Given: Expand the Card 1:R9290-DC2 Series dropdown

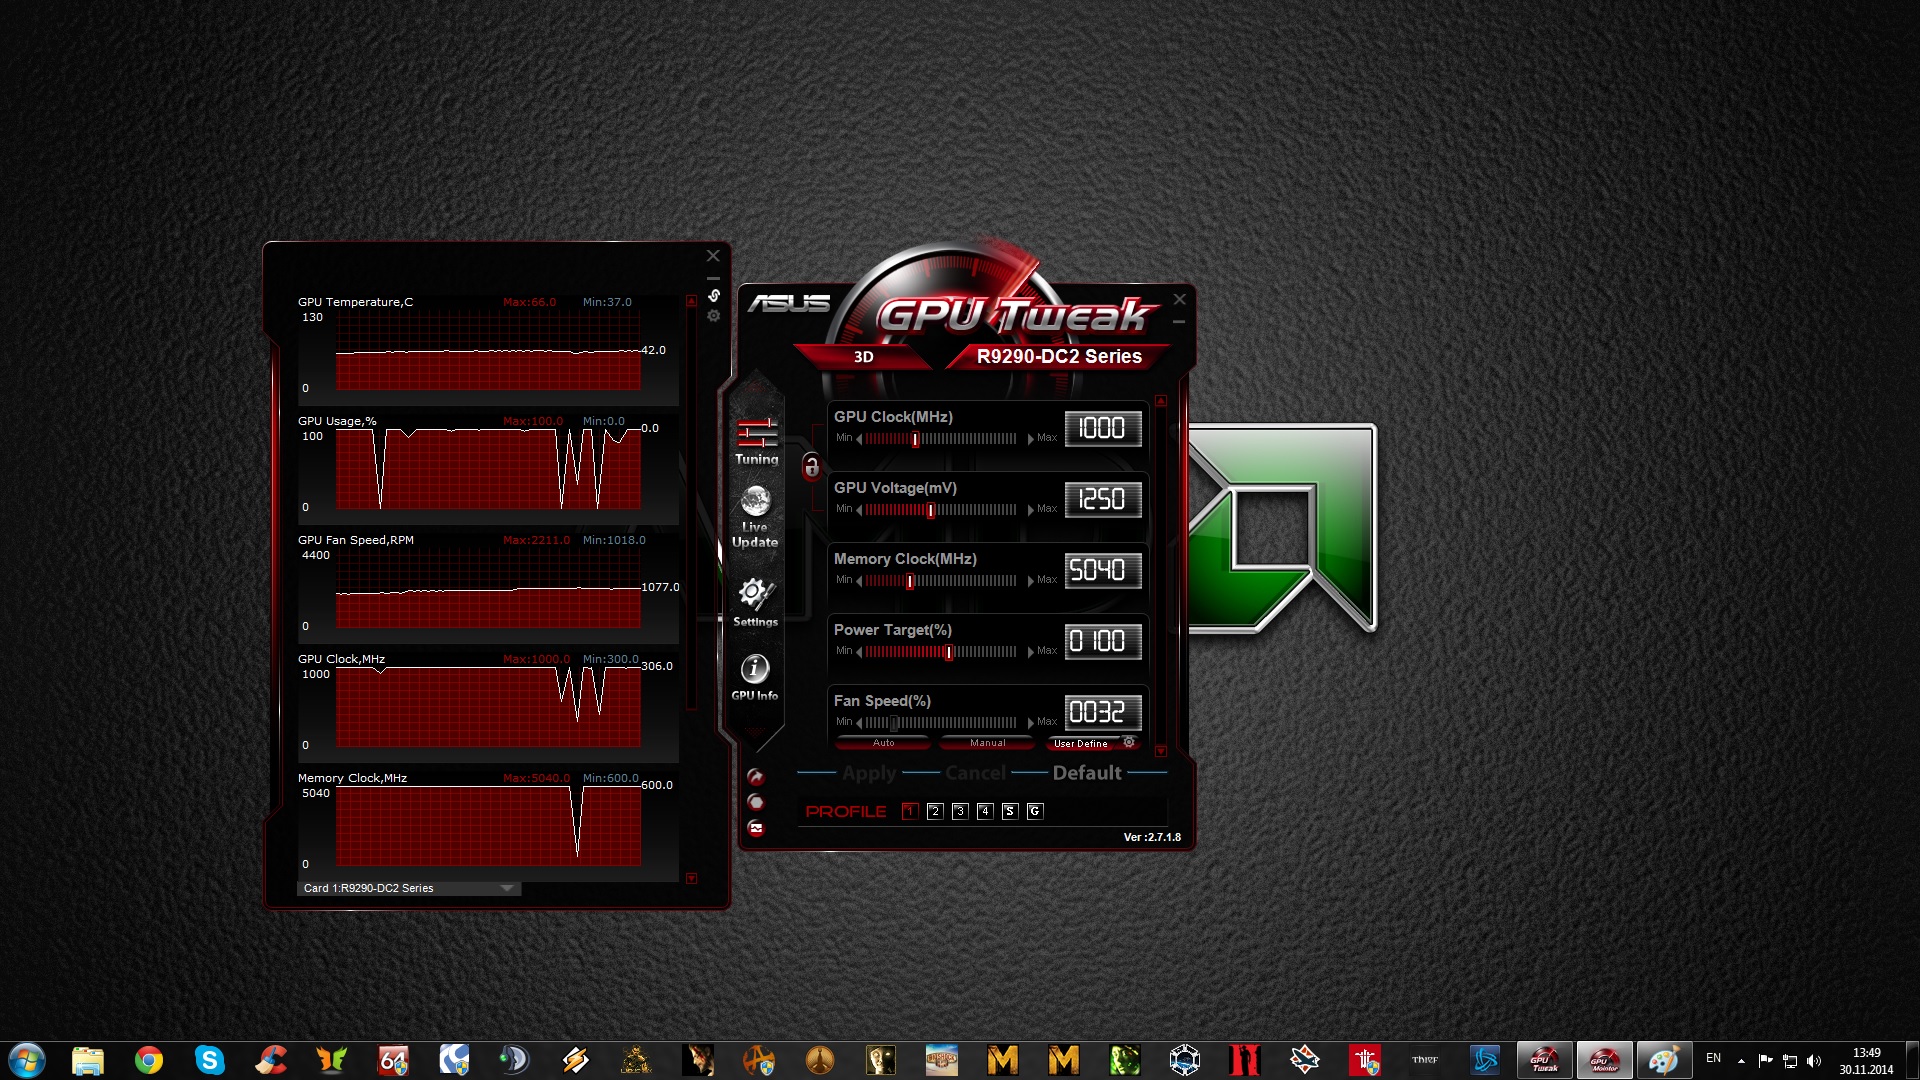Looking at the screenshot, I should 507,888.
